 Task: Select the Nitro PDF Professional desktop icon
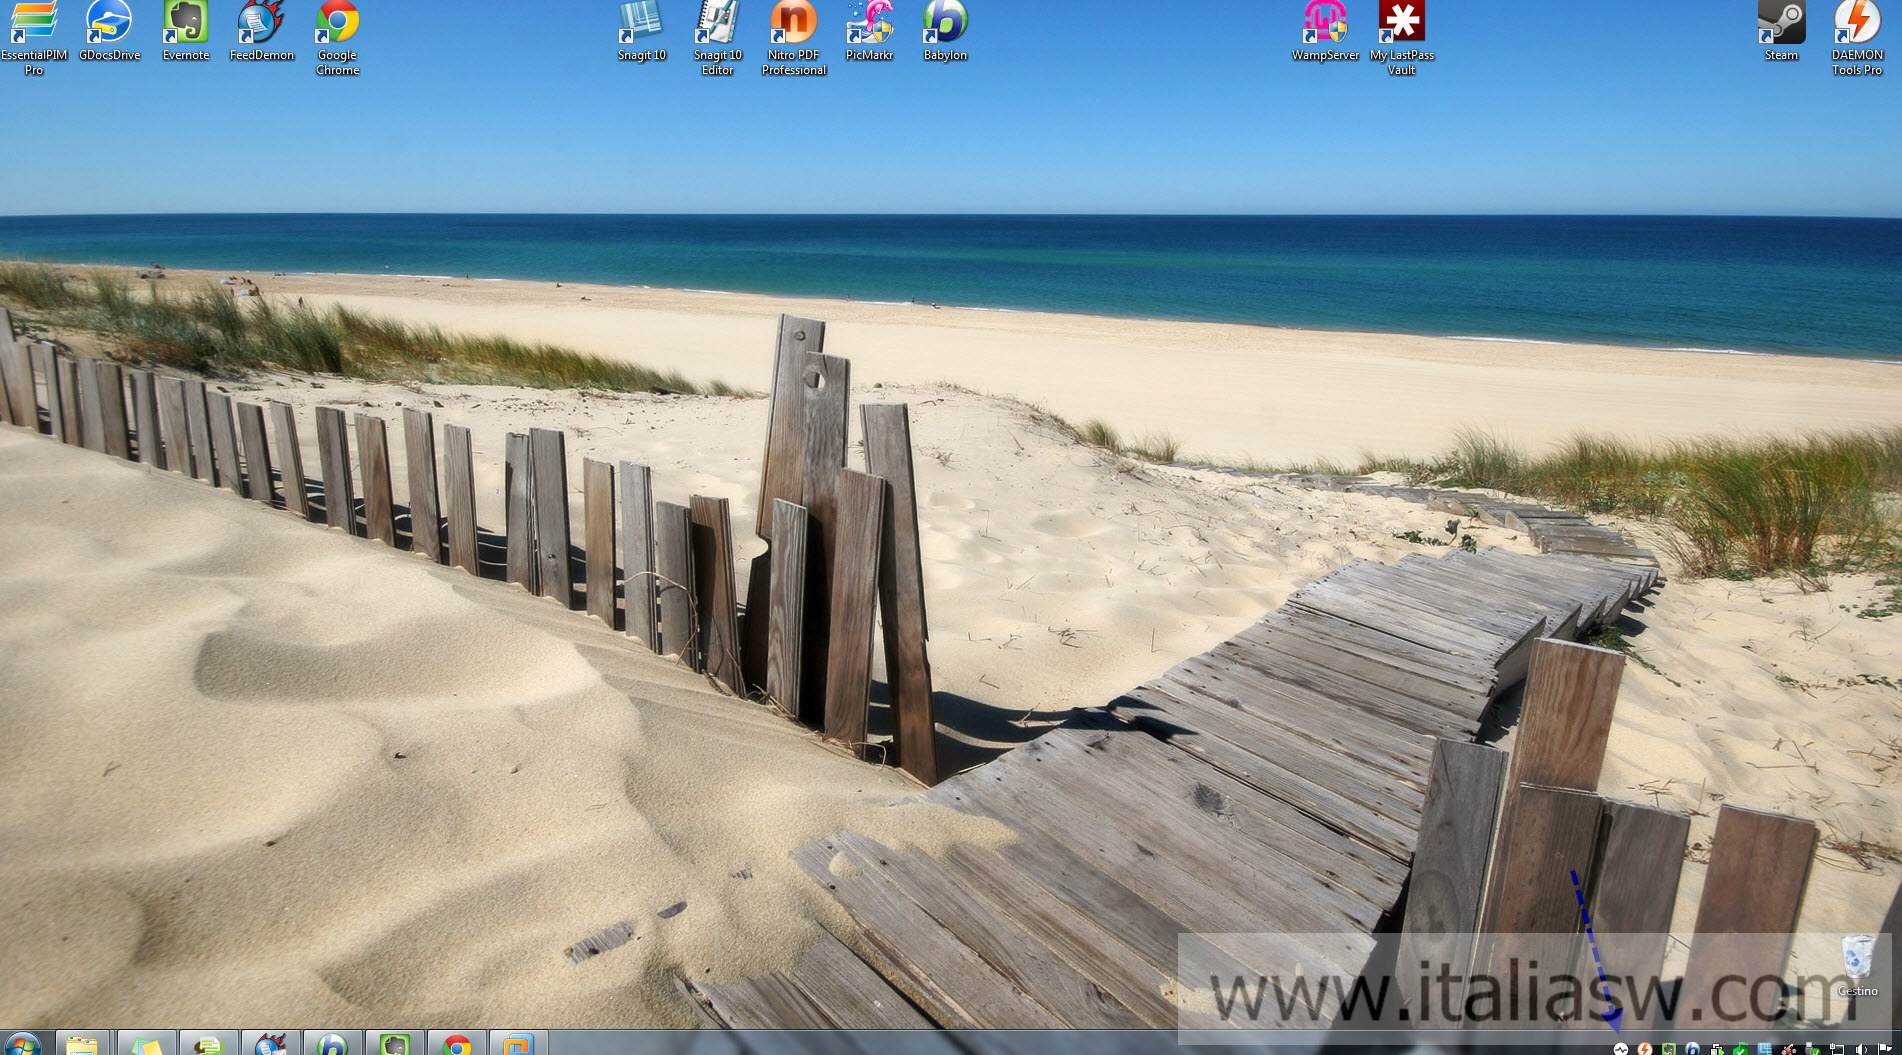point(794,38)
